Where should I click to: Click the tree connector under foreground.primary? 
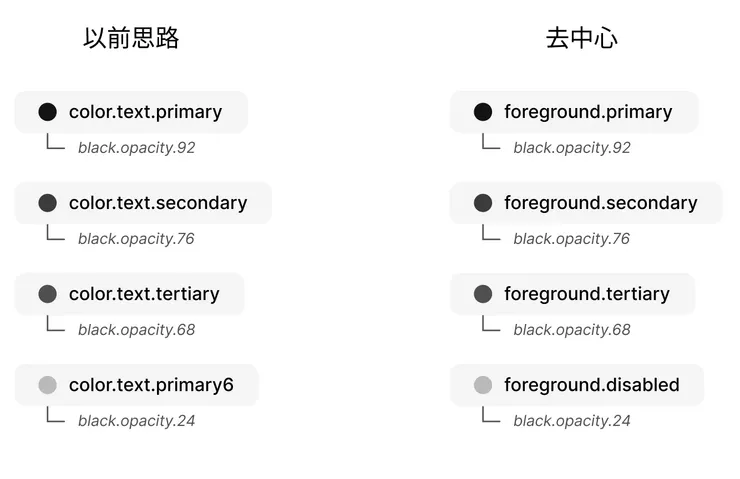[x=489, y=143]
